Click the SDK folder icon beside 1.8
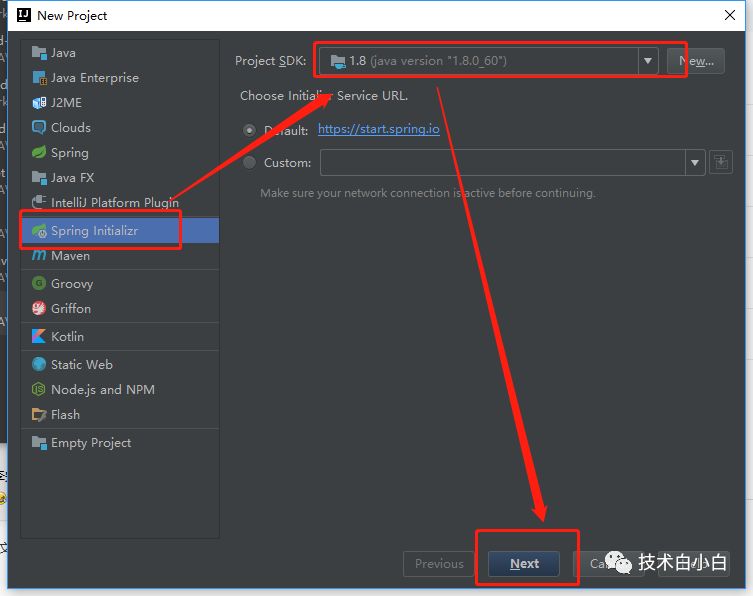The width and height of the screenshot is (753, 596). [338, 61]
